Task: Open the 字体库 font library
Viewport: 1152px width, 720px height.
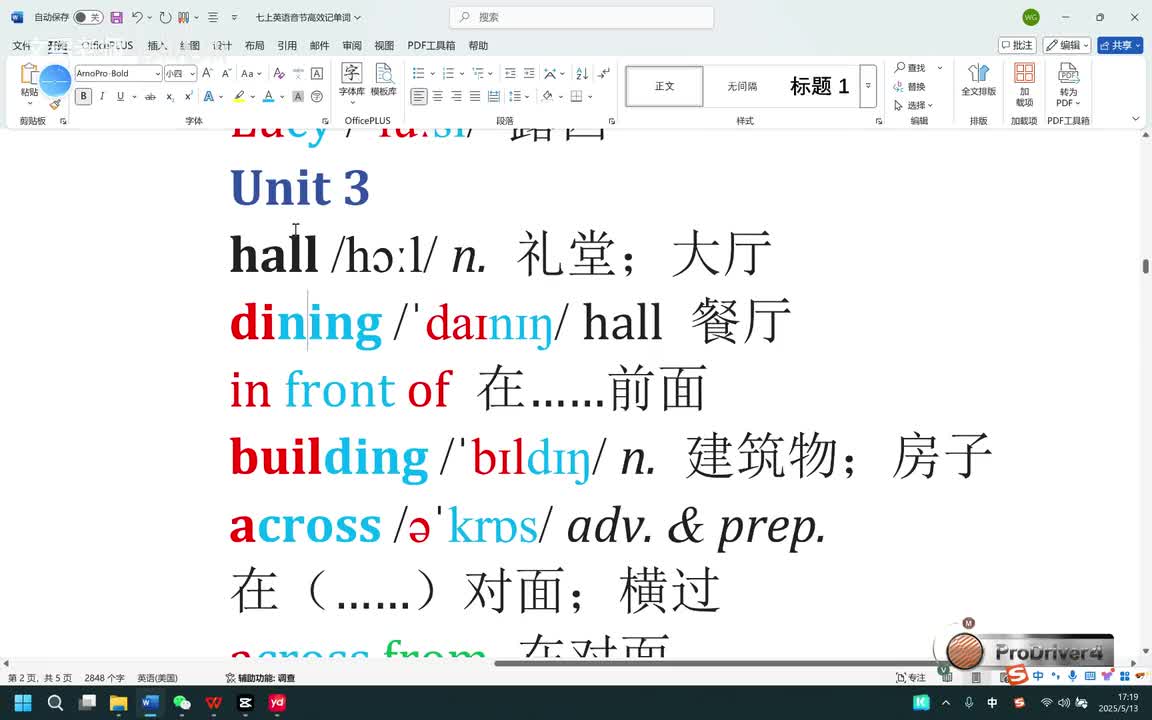Action: 351,79
